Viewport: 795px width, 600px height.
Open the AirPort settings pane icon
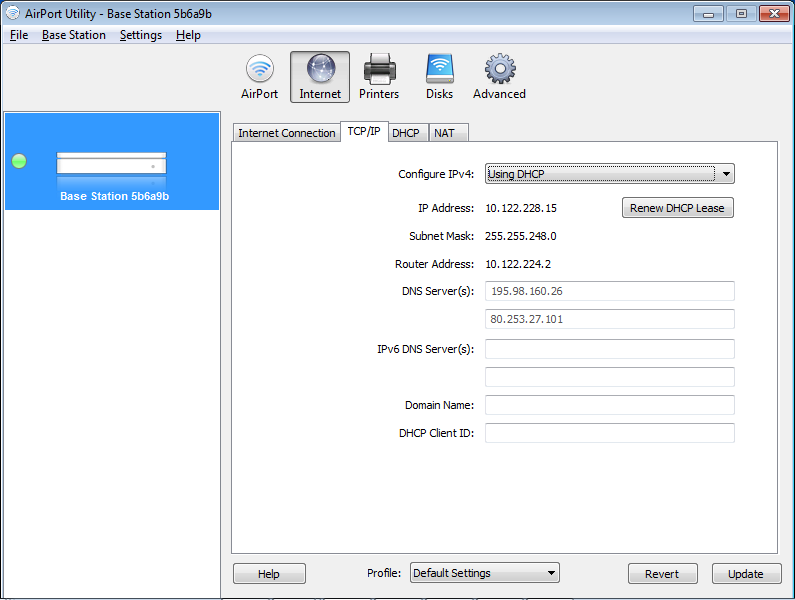[260, 77]
